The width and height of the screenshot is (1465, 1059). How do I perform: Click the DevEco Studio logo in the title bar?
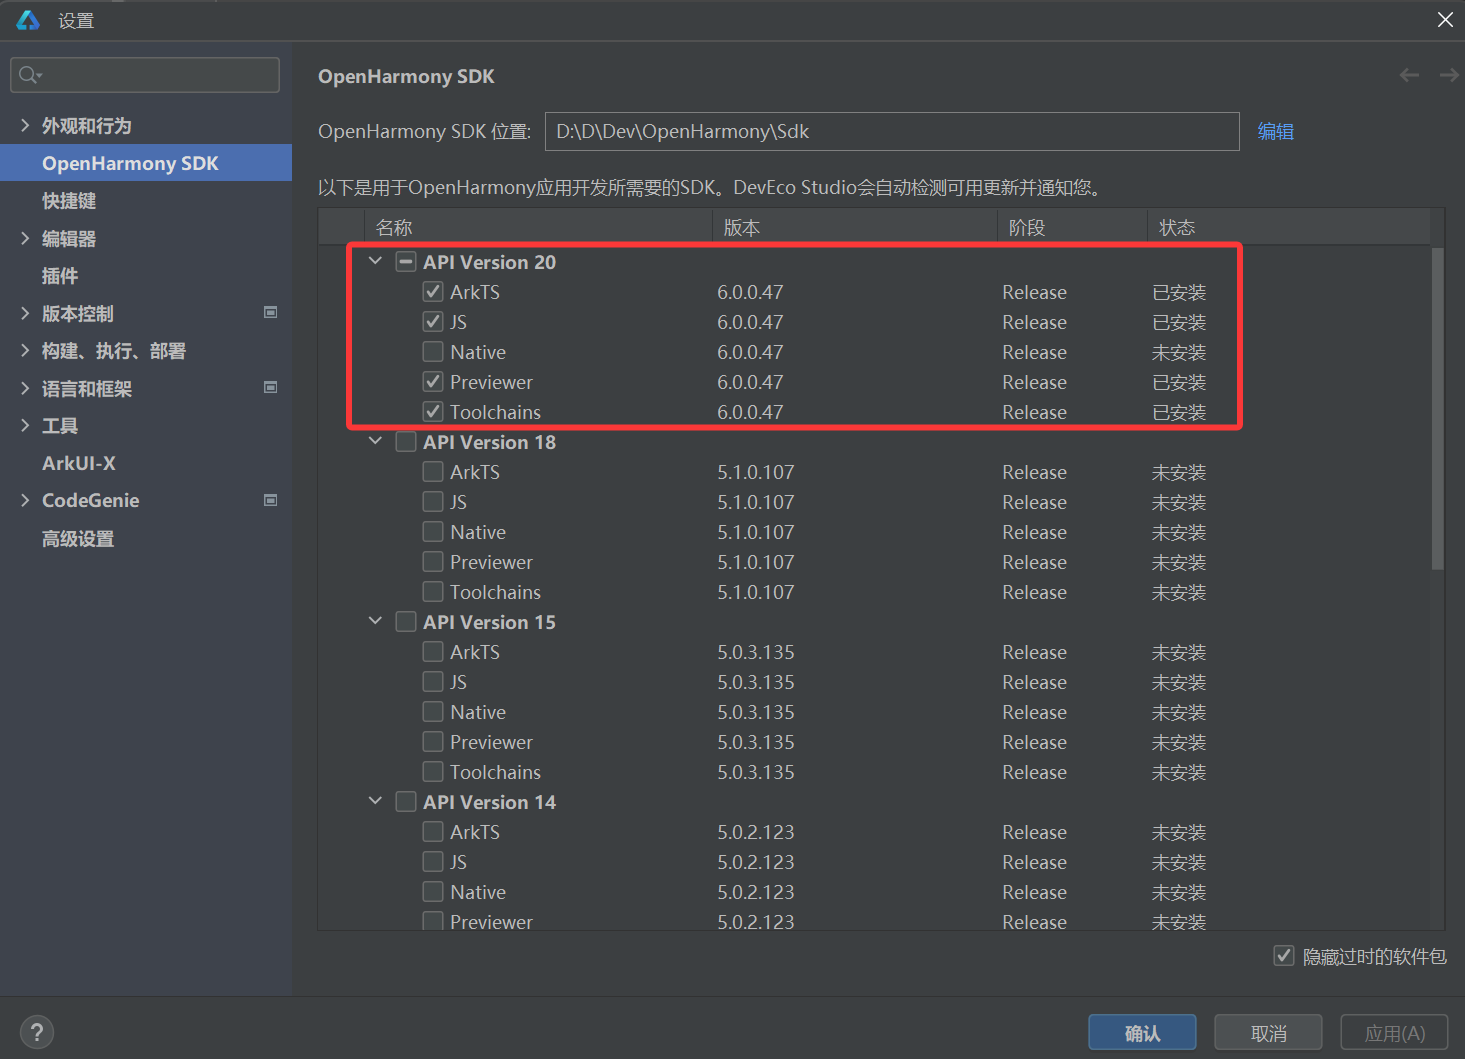pos(28,20)
